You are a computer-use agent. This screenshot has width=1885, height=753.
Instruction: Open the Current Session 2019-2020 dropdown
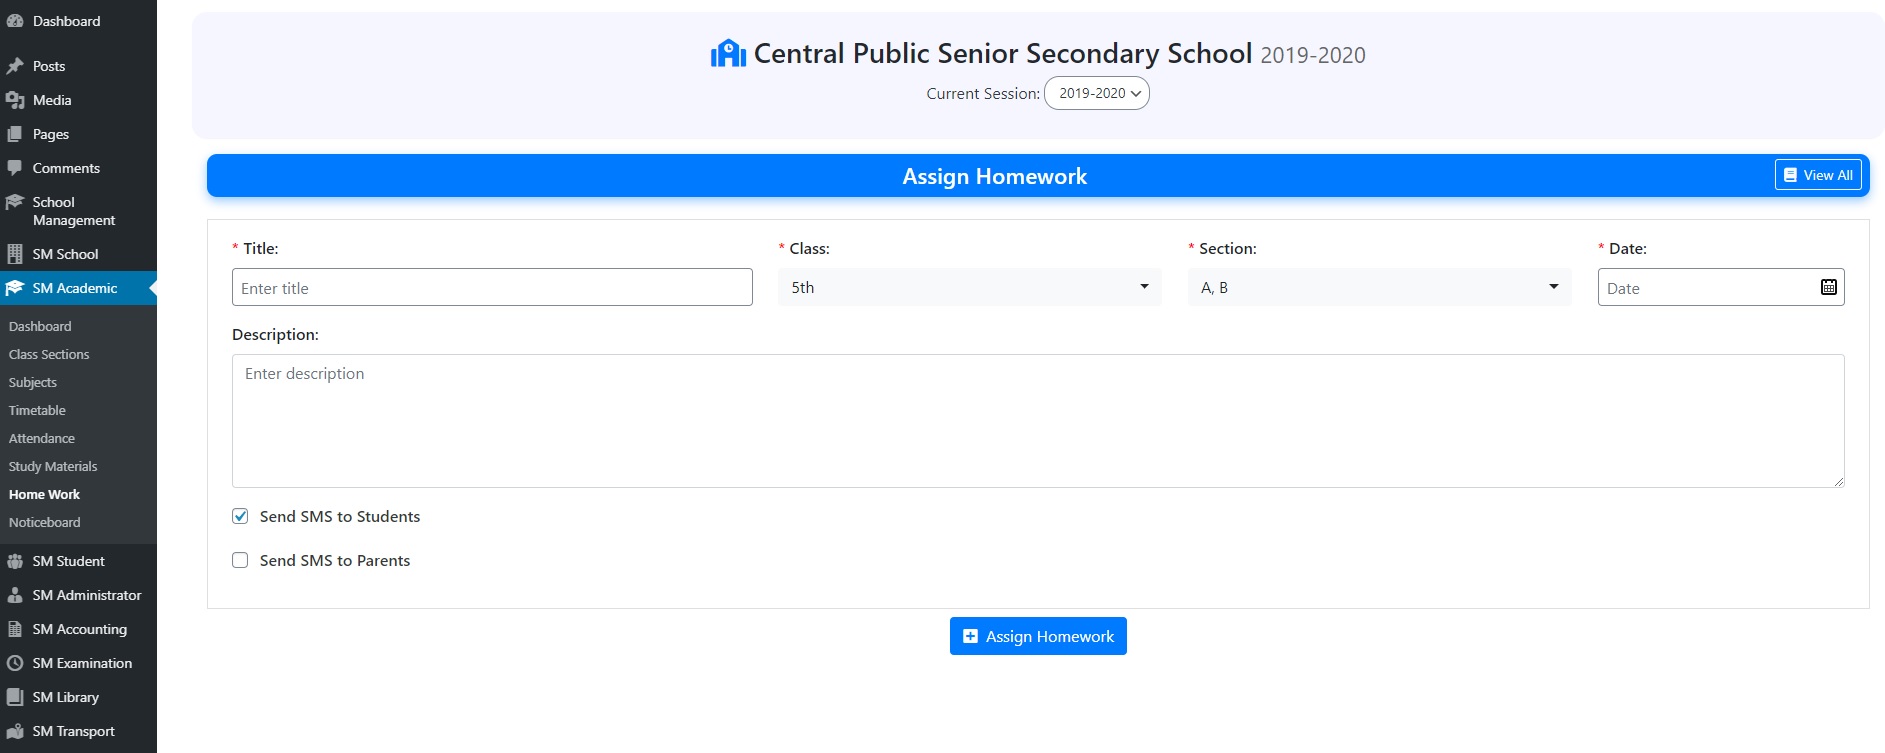(x=1097, y=93)
